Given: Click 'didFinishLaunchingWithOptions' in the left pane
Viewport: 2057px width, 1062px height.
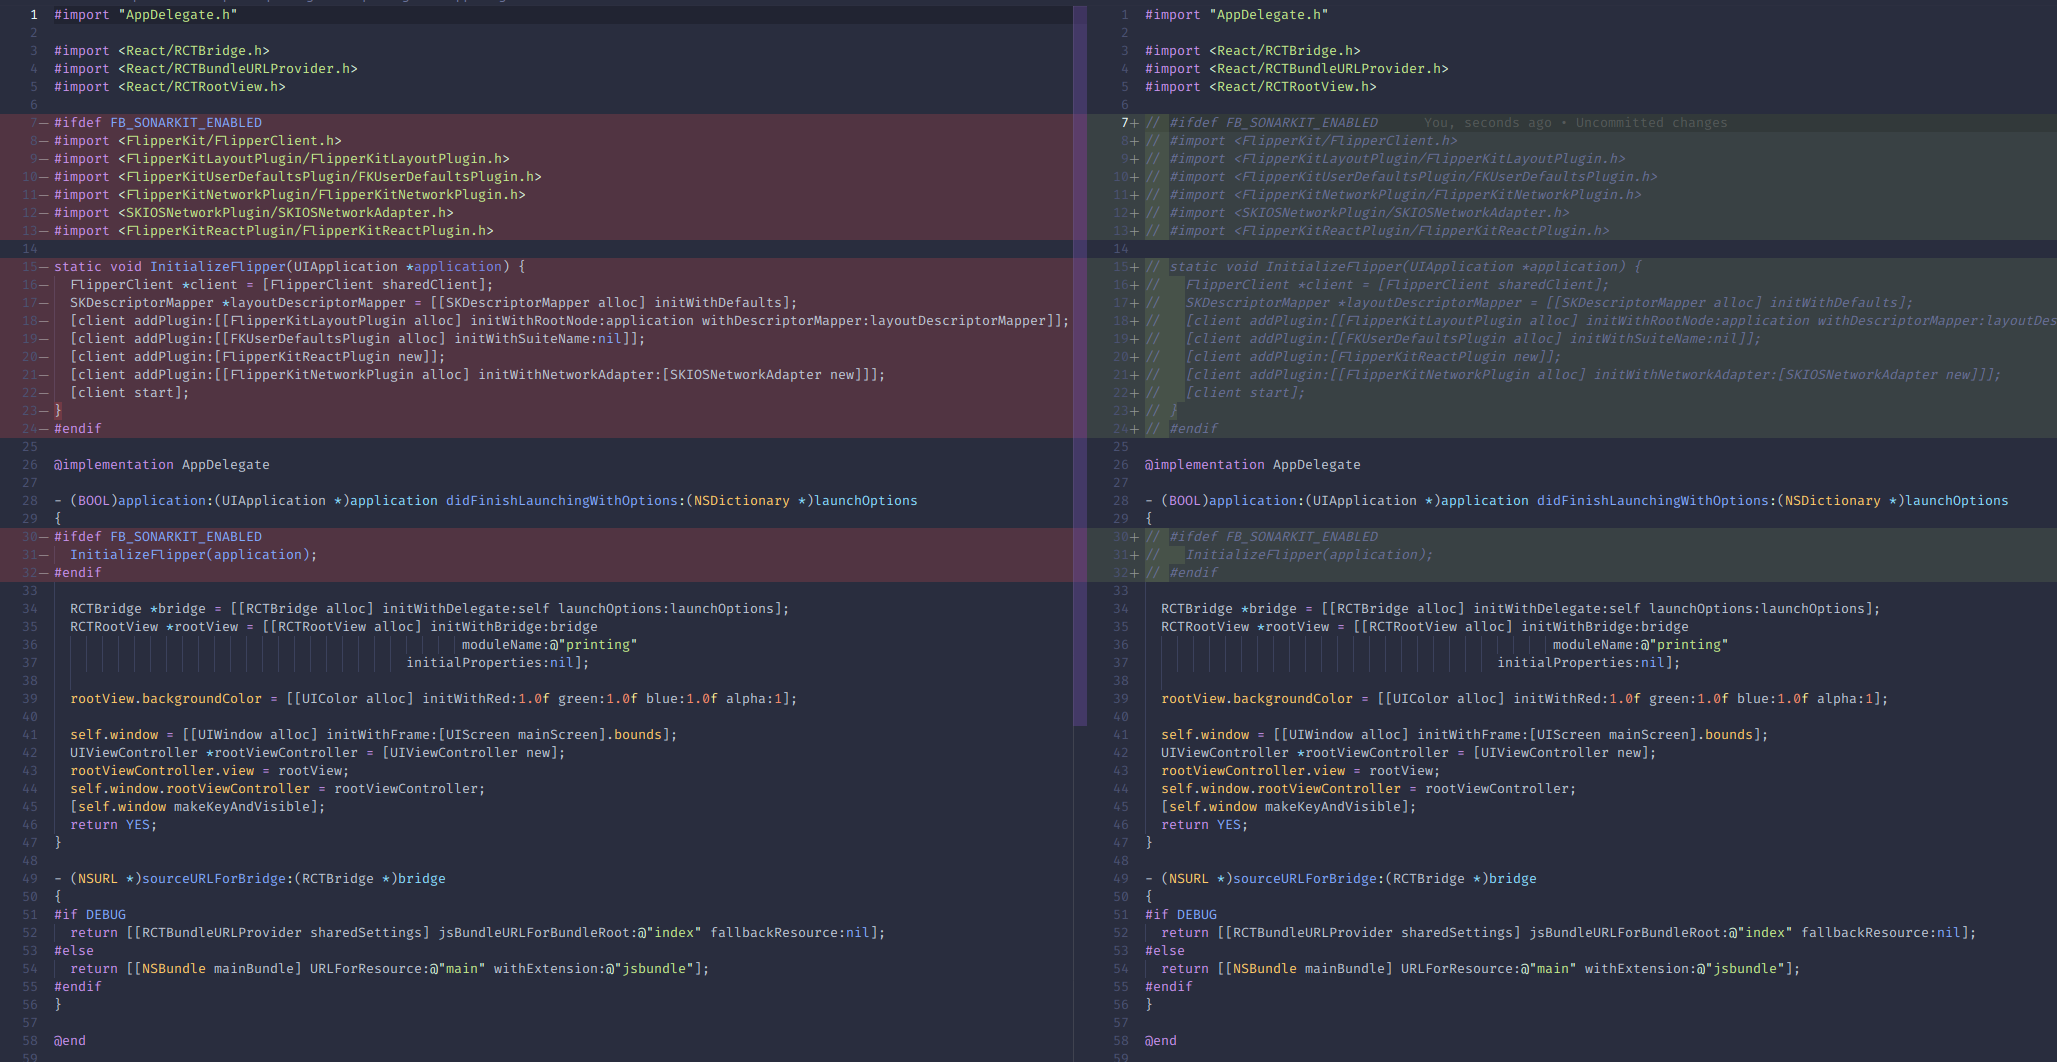Looking at the screenshot, I should click(562, 501).
